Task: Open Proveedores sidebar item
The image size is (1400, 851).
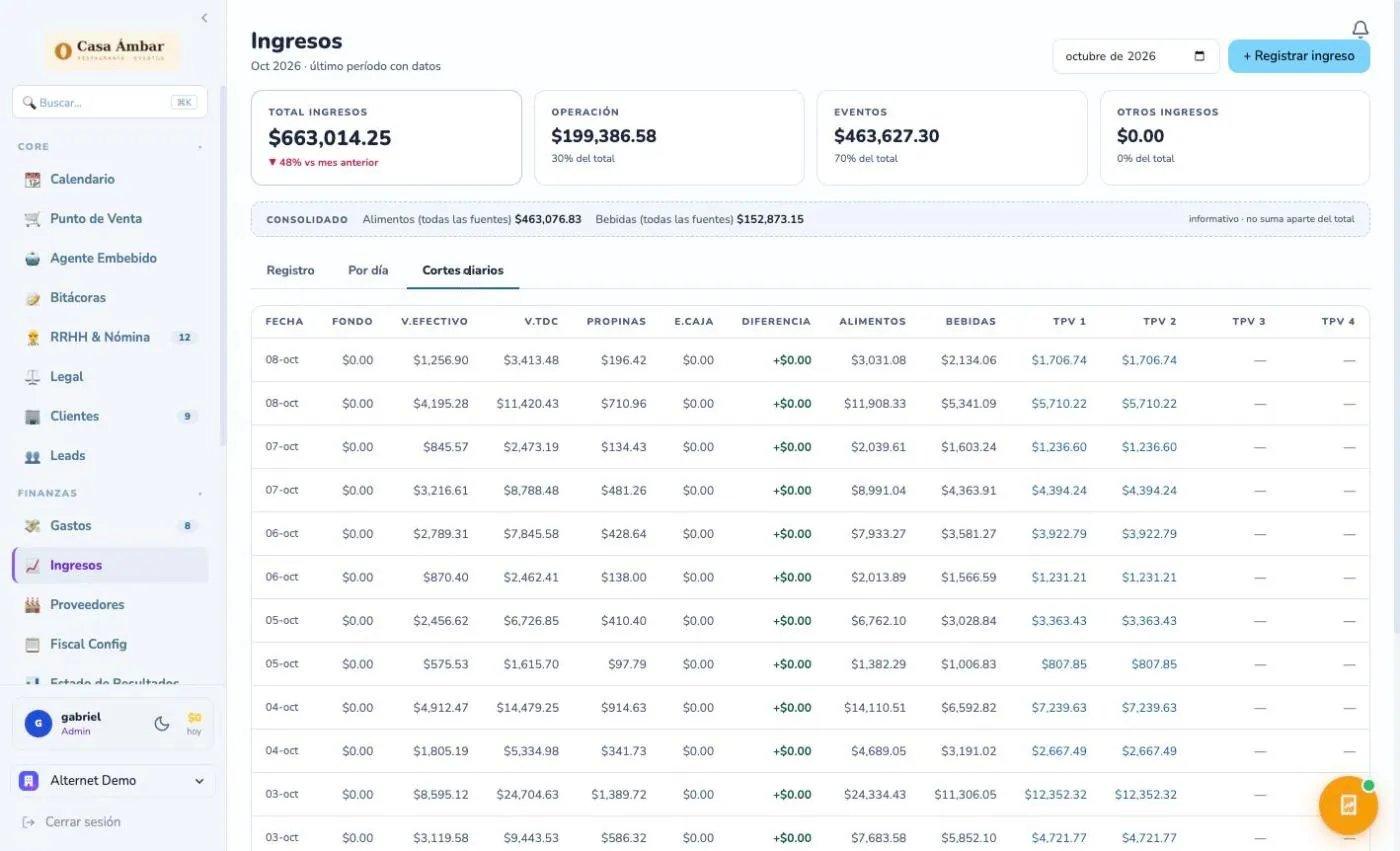Action: click(x=110, y=605)
